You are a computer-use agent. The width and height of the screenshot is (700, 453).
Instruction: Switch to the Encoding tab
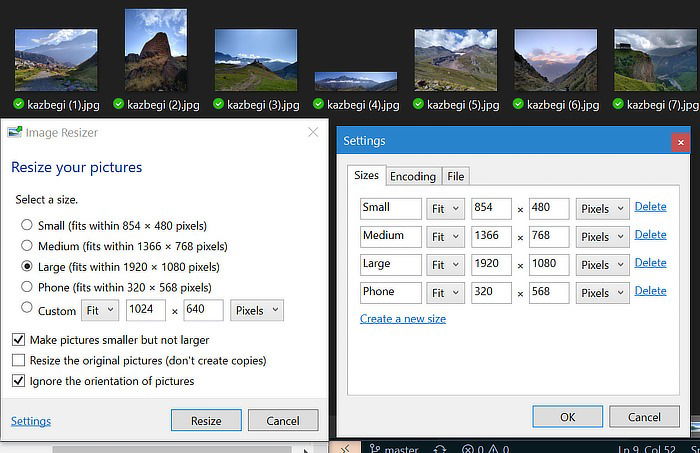[x=413, y=176]
